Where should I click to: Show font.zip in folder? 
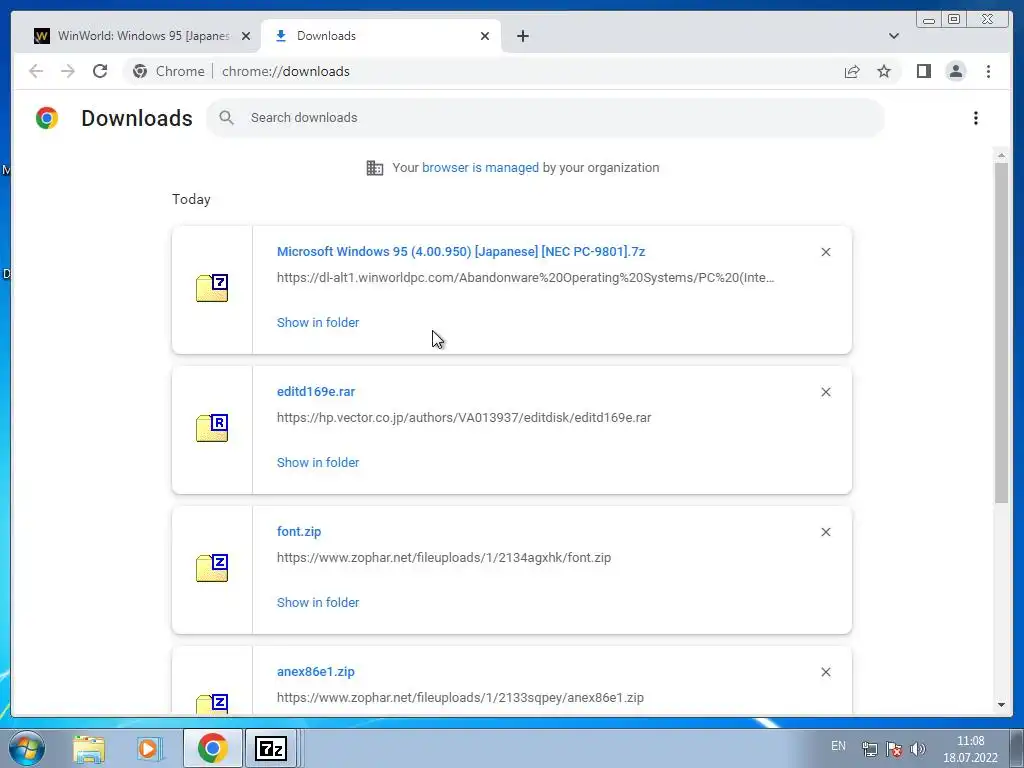[x=318, y=602]
